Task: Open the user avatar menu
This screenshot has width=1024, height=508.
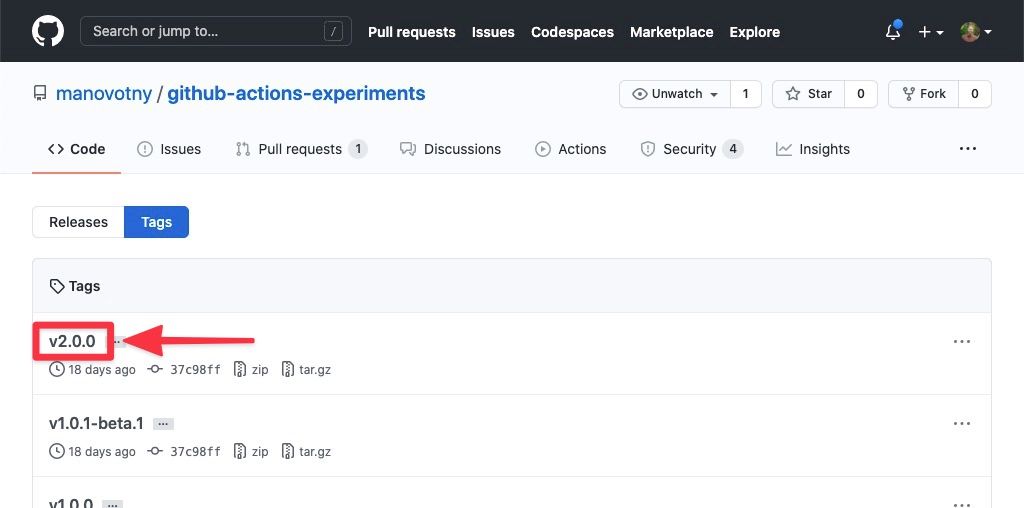Action: tap(975, 32)
